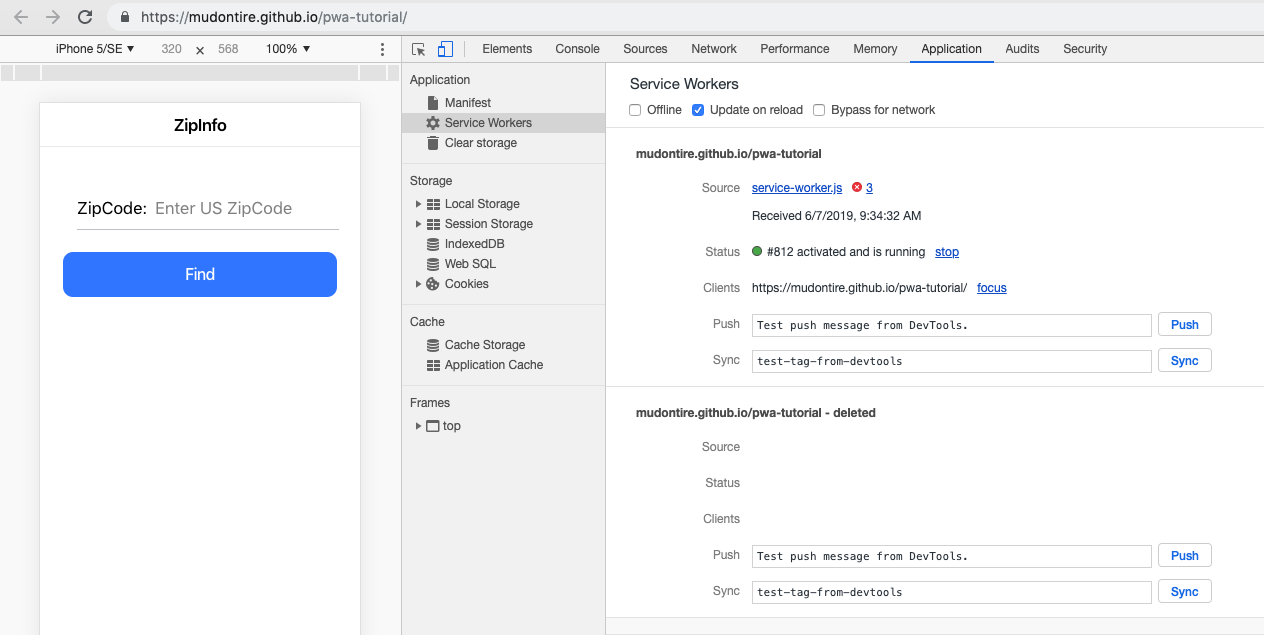Image resolution: width=1264 pixels, height=635 pixels.
Task: Switch to the Console tab
Action: pos(577,49)
